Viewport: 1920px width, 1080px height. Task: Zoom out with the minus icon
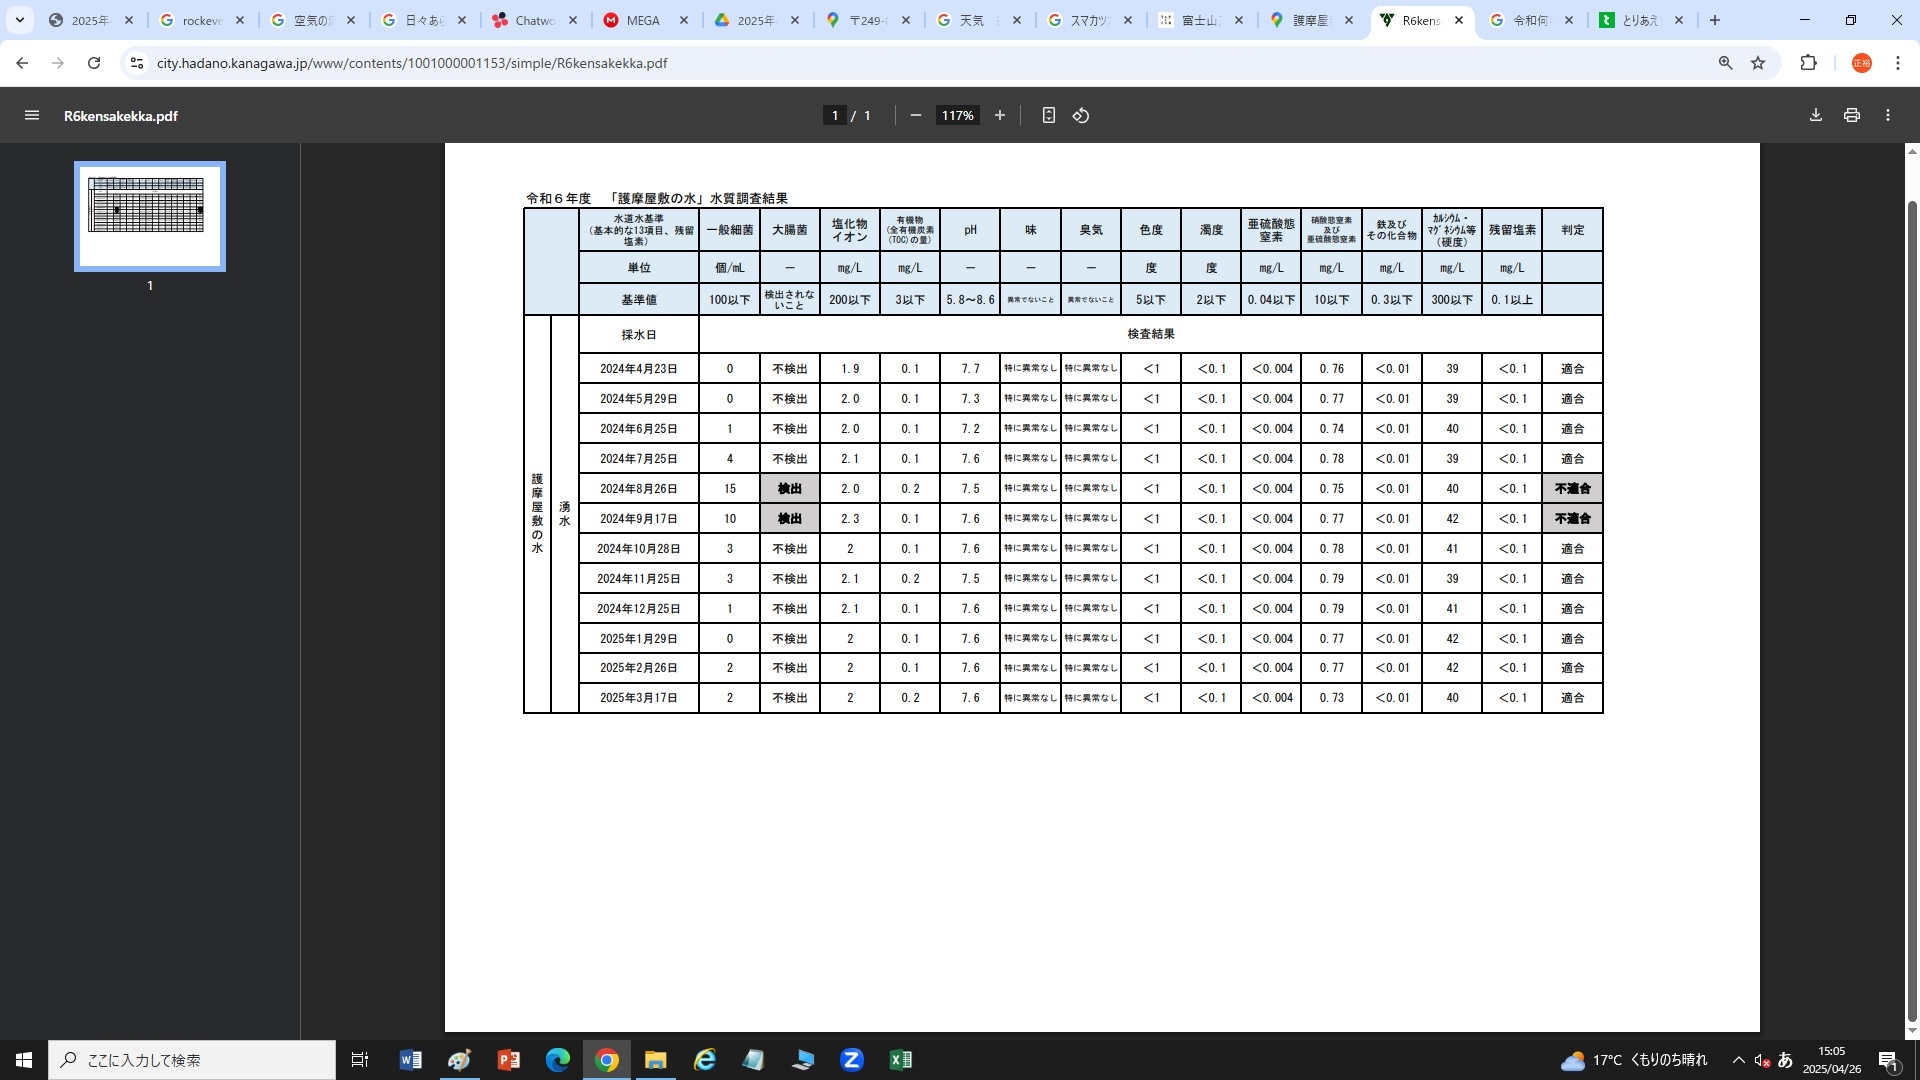(915, 116)
